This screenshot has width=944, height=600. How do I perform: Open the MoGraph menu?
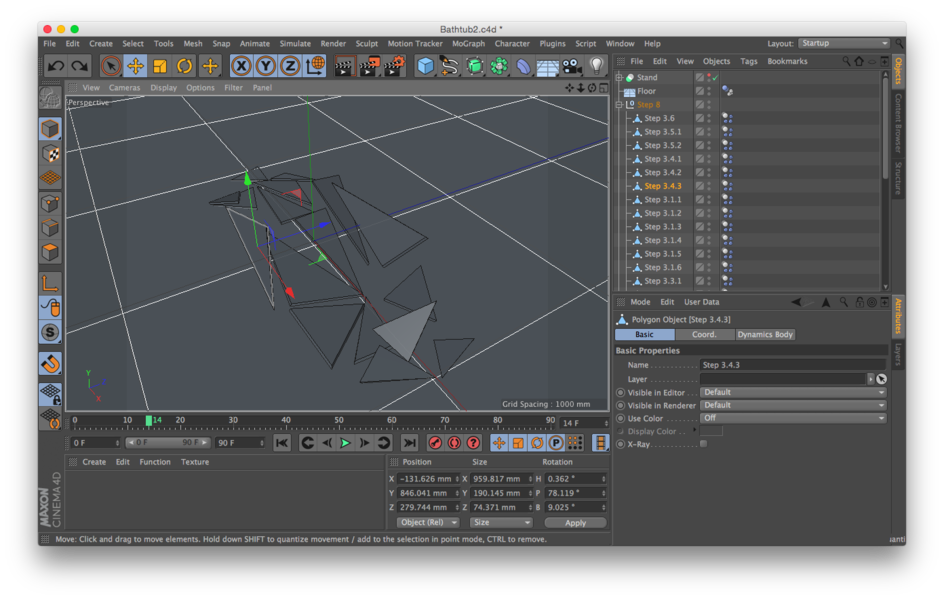point(468,43)
